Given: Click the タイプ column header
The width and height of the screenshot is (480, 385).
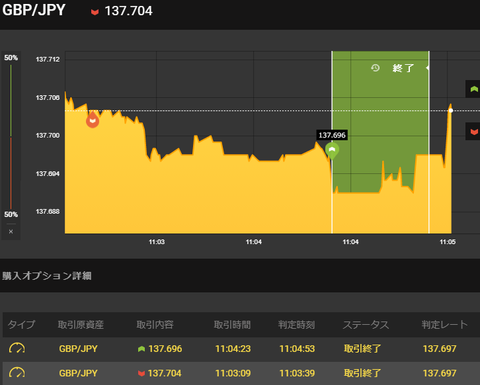Looking at the screenshot, I should click(x=21, y=324).
